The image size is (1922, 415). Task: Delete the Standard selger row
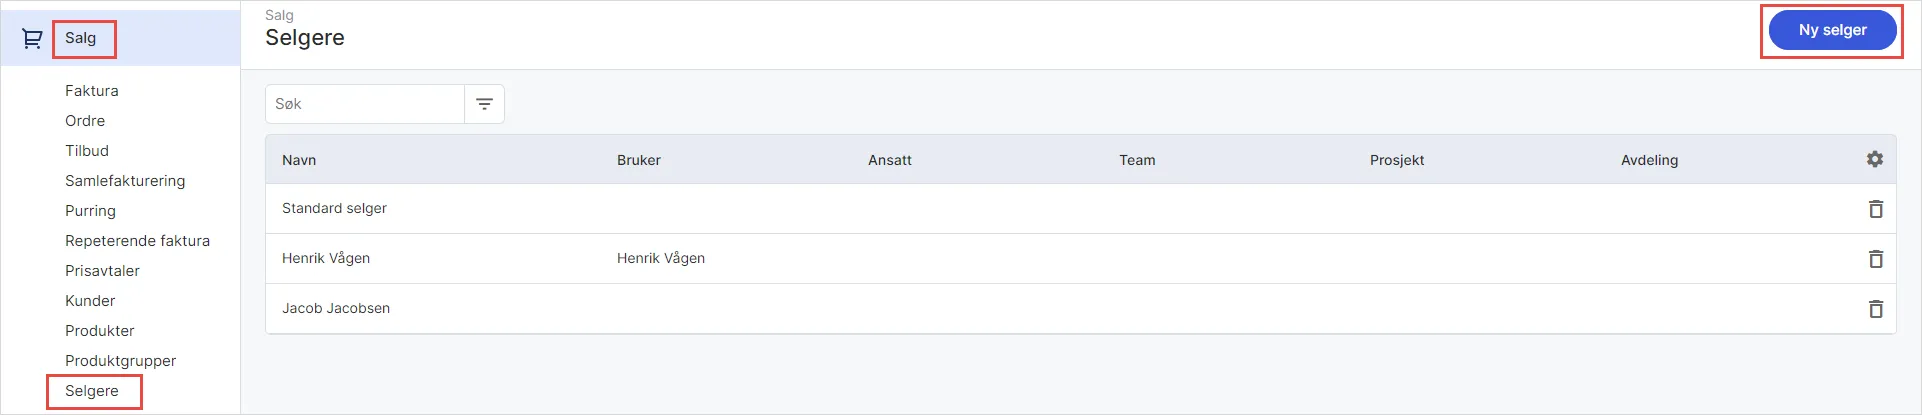[x=1875, y=209]
